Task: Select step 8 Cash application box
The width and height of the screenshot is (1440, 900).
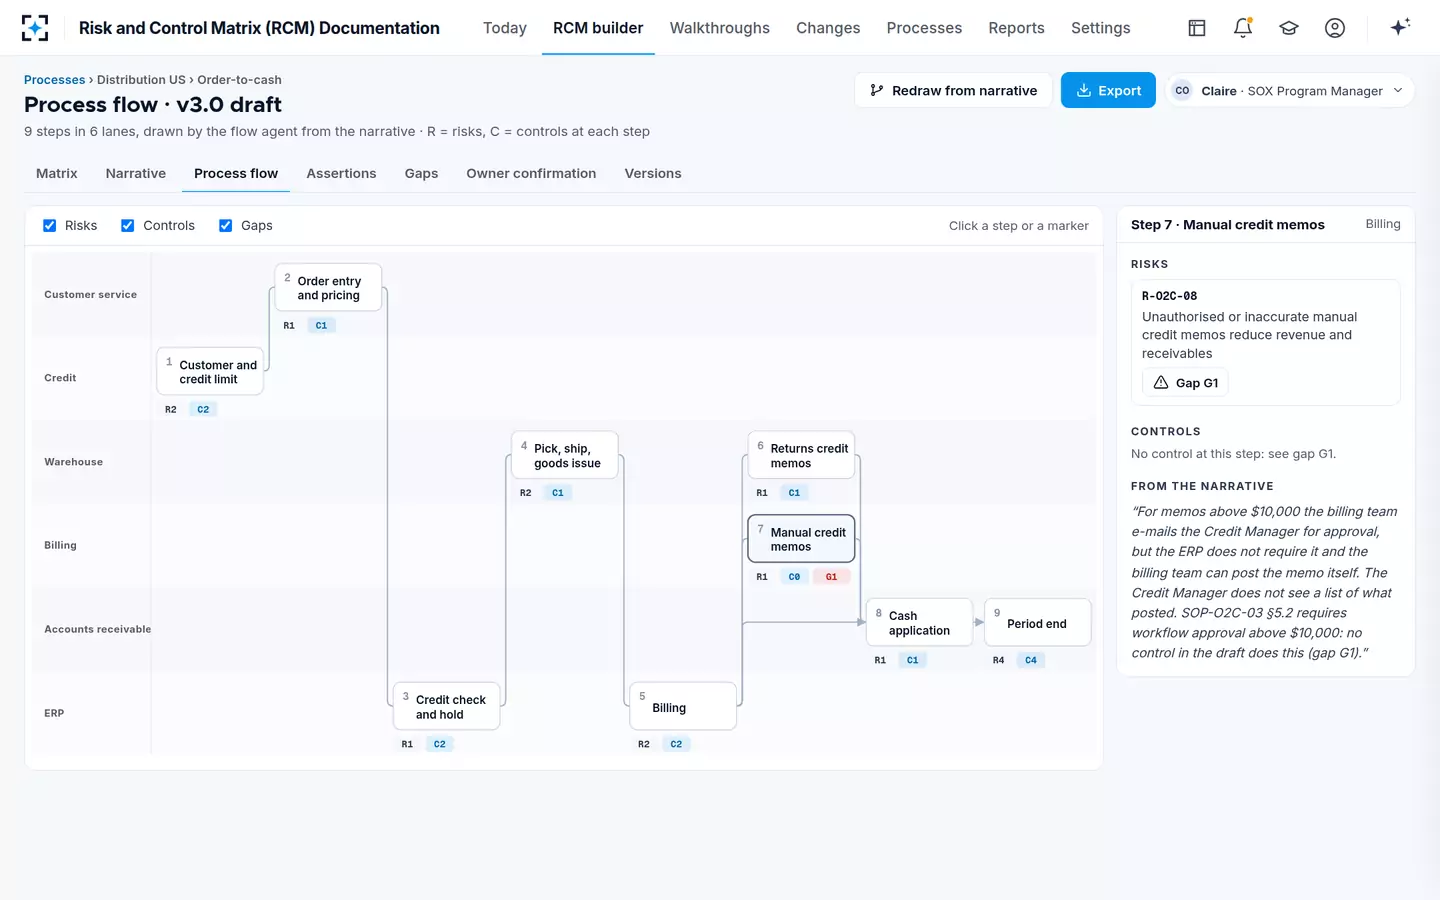Action: (919, 623)
